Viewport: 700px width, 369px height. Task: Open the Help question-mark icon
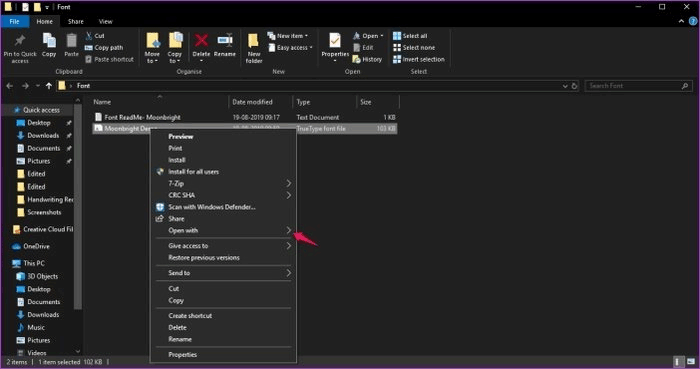coord(693,21)
